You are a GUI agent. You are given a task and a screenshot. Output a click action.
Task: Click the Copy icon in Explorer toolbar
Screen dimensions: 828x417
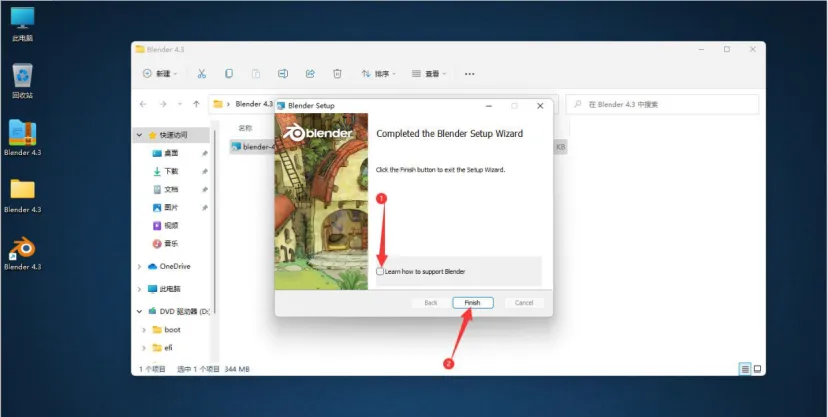(x=229, y=74)
